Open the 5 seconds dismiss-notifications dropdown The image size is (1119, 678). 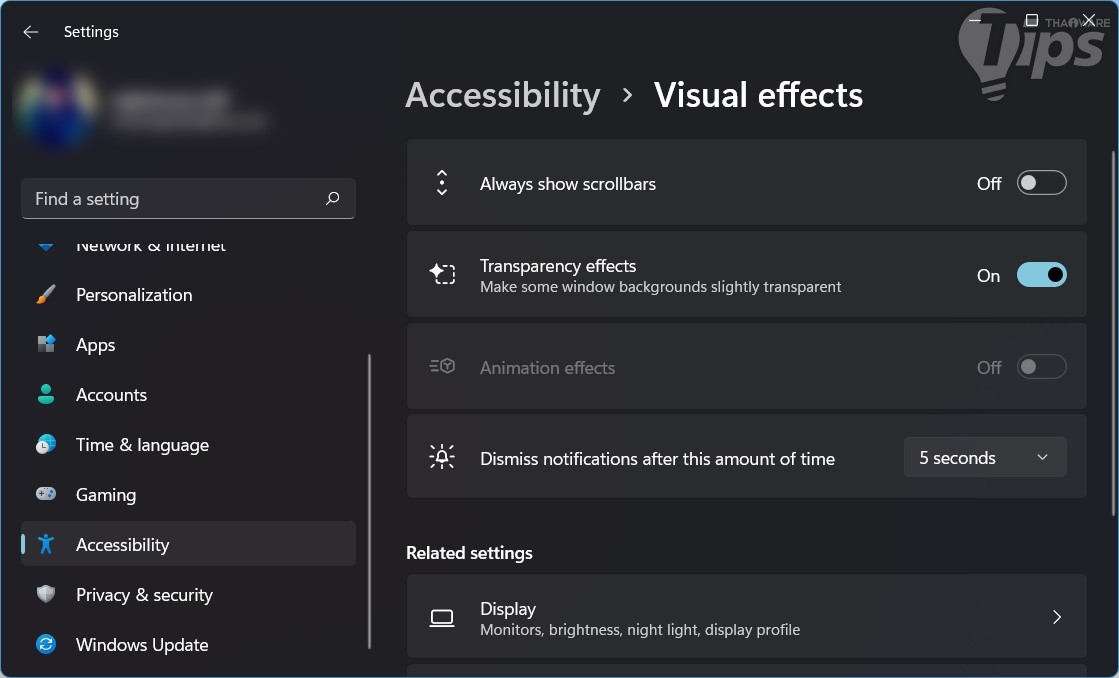pyautogui.click(x=984, y=458)
